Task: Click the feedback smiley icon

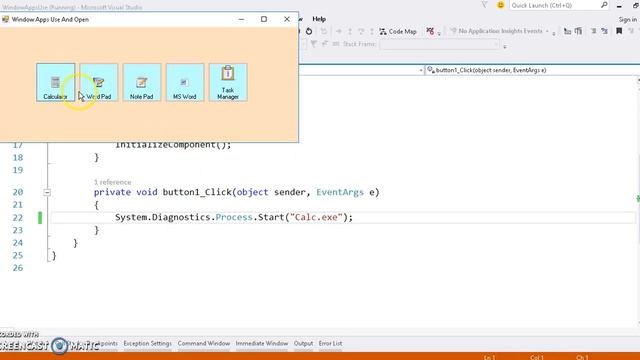Action: [x=500, y=5]
